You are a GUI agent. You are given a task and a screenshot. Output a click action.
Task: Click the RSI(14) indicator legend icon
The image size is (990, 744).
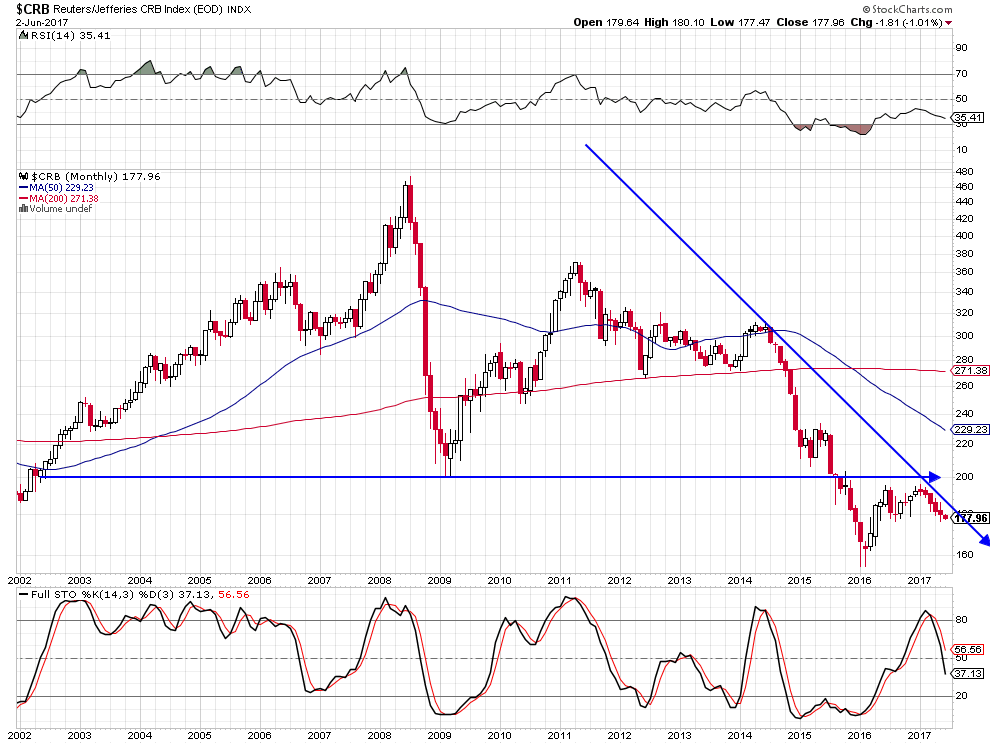[23, 35]
